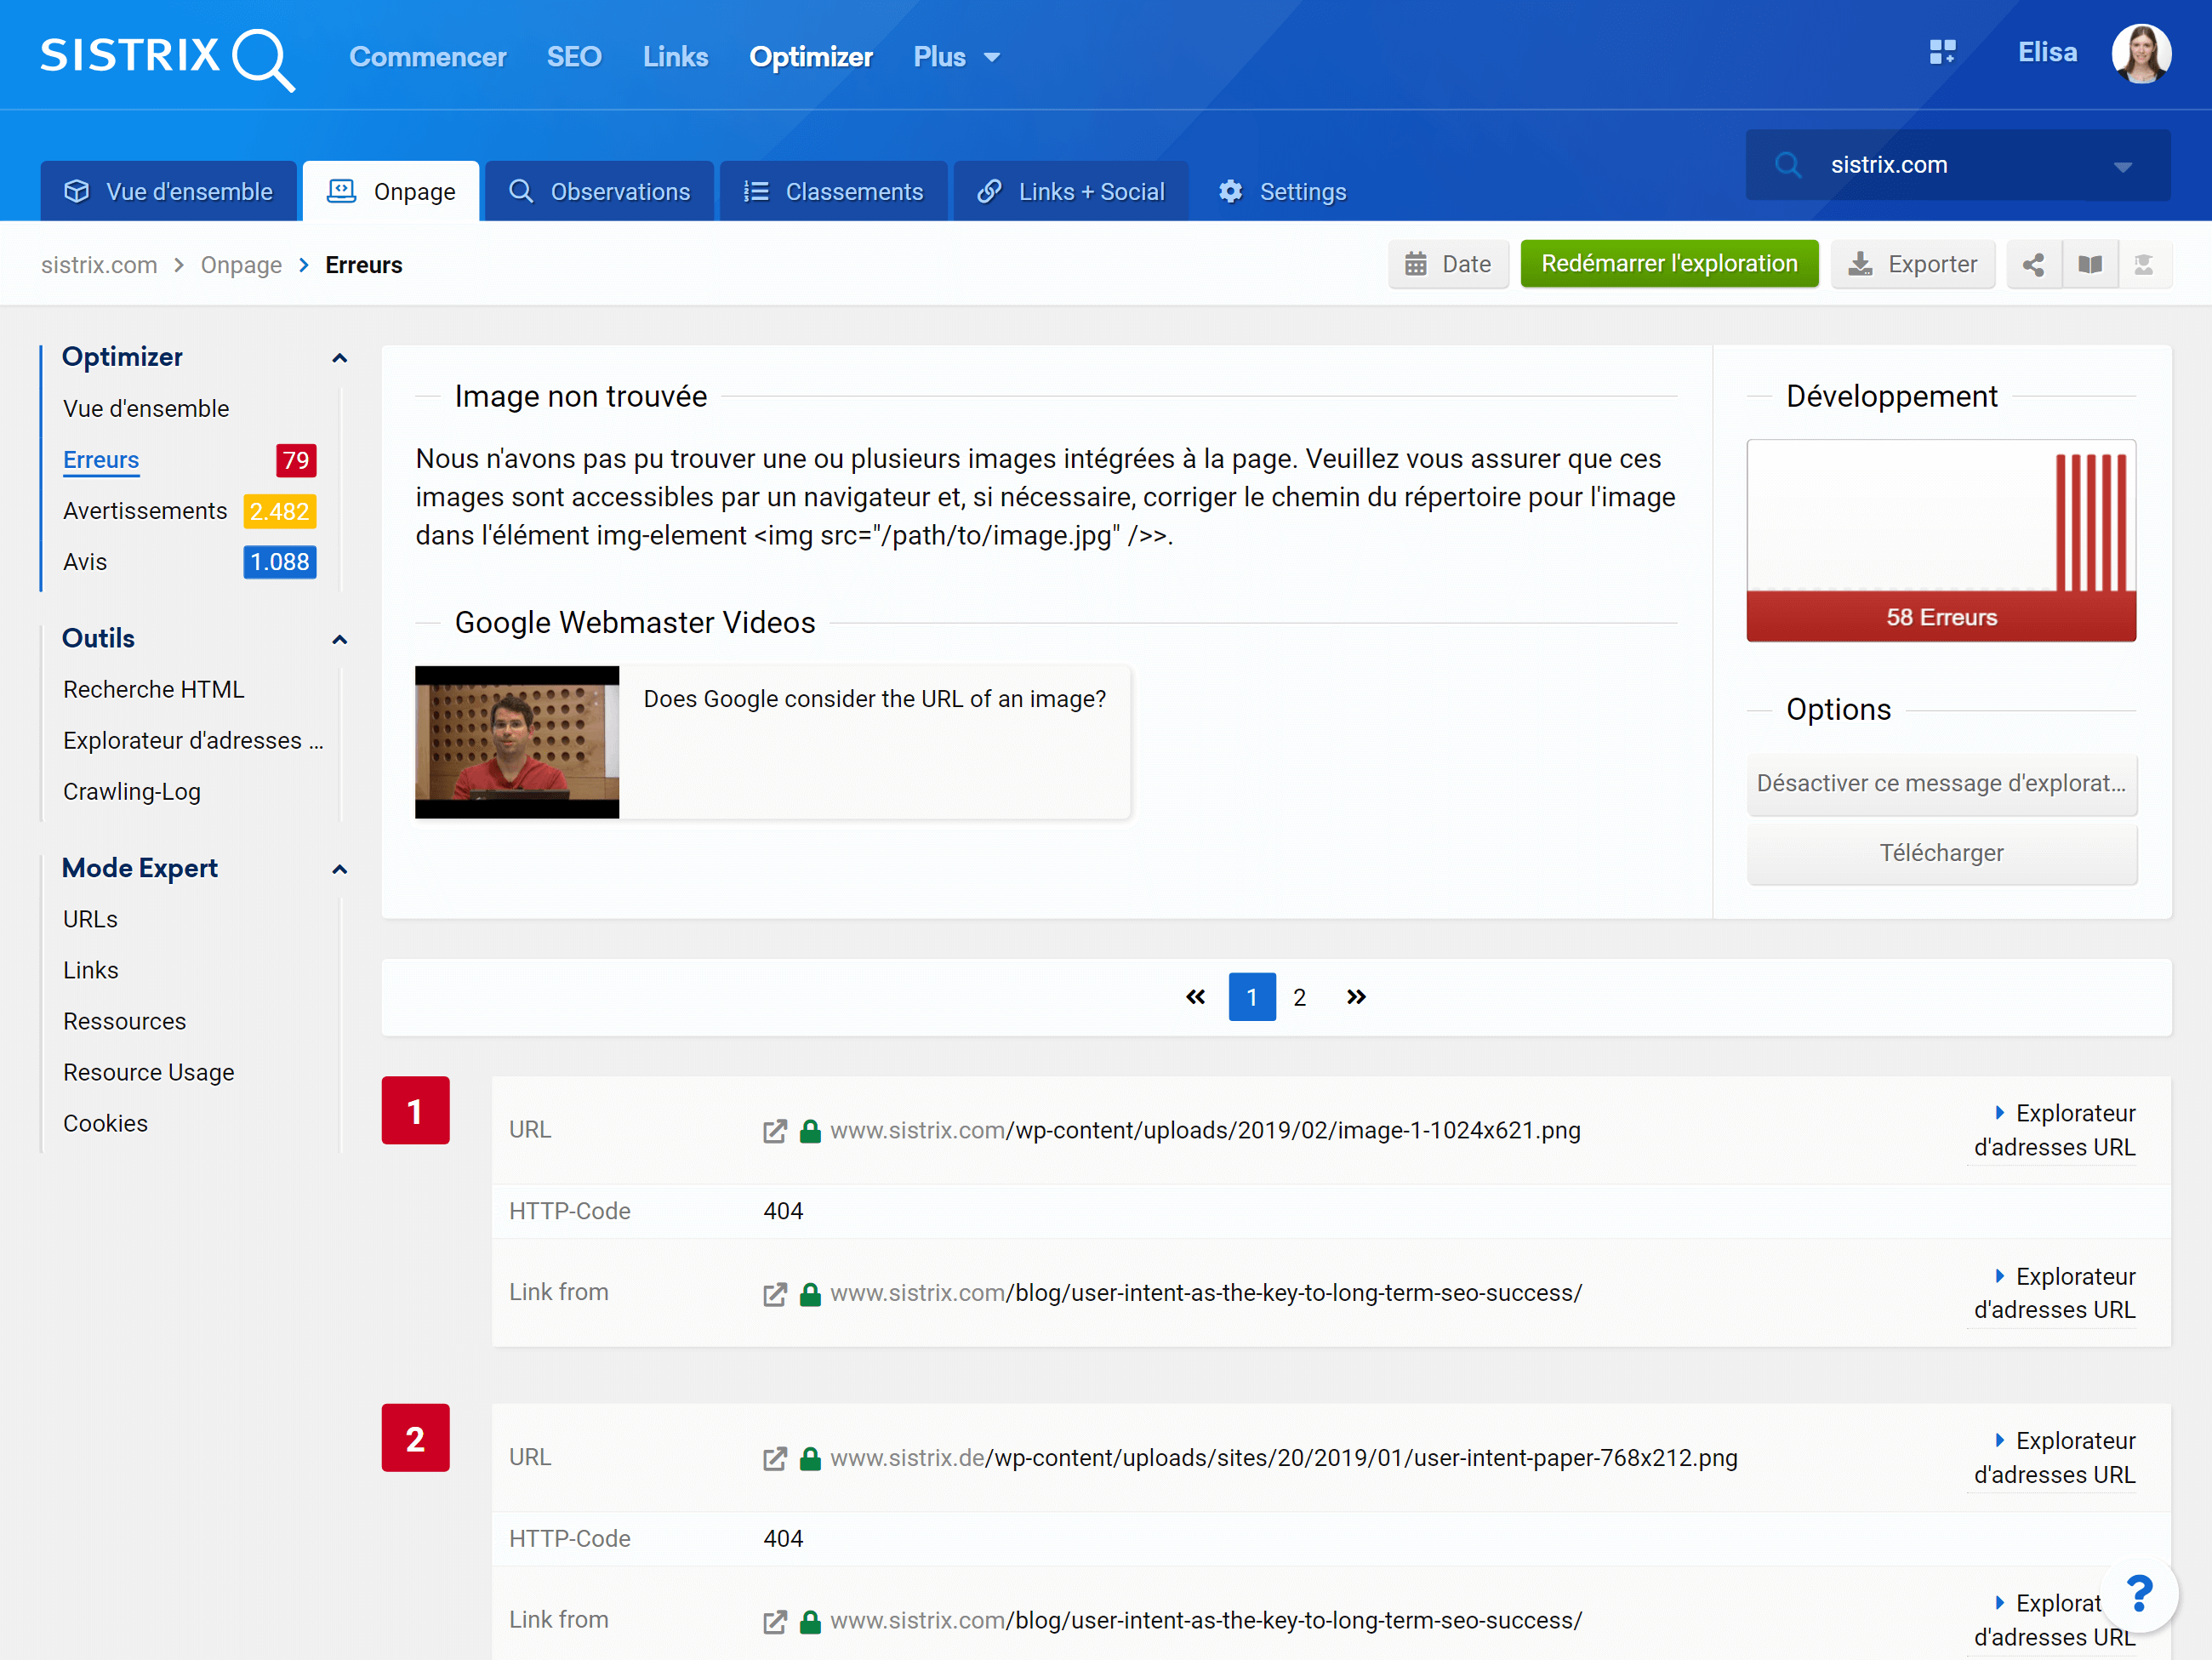Viewport: 2212px width, 1660px height.
Task: Click magnifier icon in project search box
Action: point(1788,165)
